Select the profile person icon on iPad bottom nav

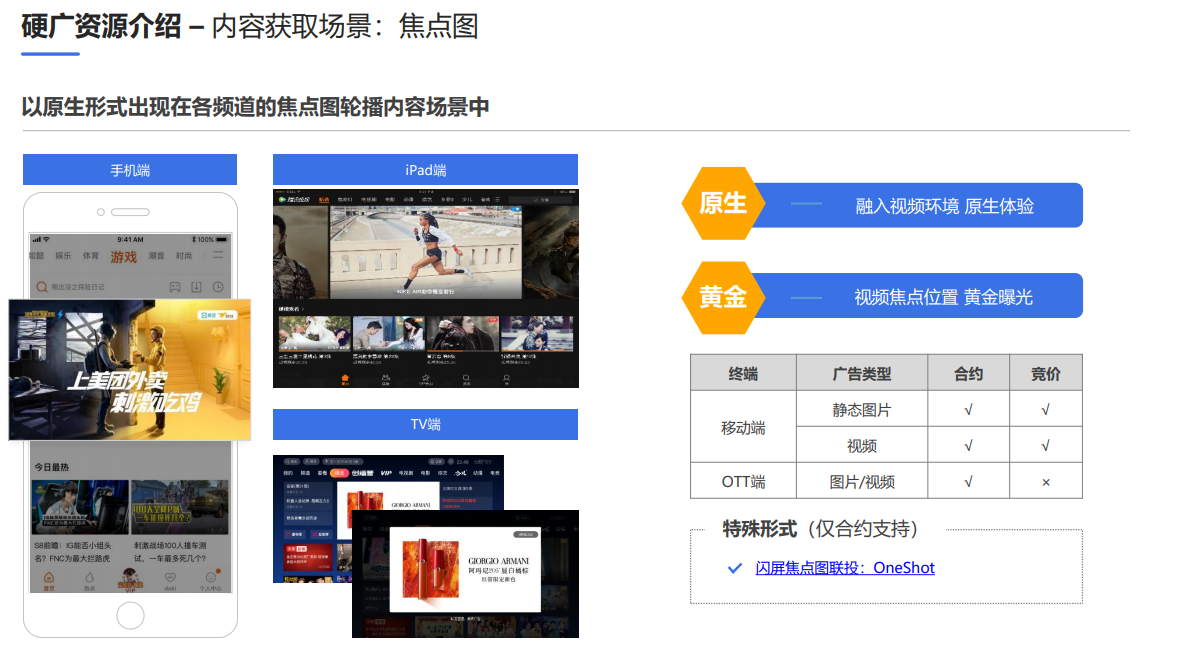pos(508,377)
